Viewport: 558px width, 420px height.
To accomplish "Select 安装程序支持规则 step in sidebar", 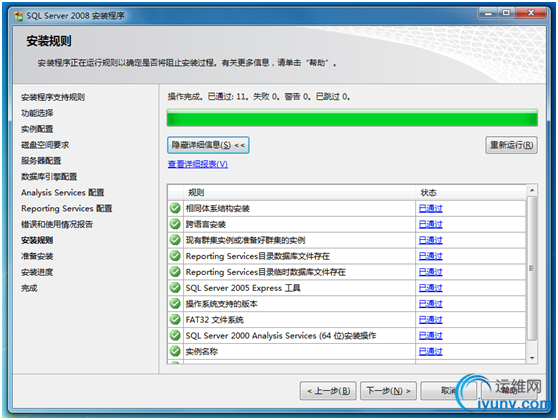I will coord(53,97).
